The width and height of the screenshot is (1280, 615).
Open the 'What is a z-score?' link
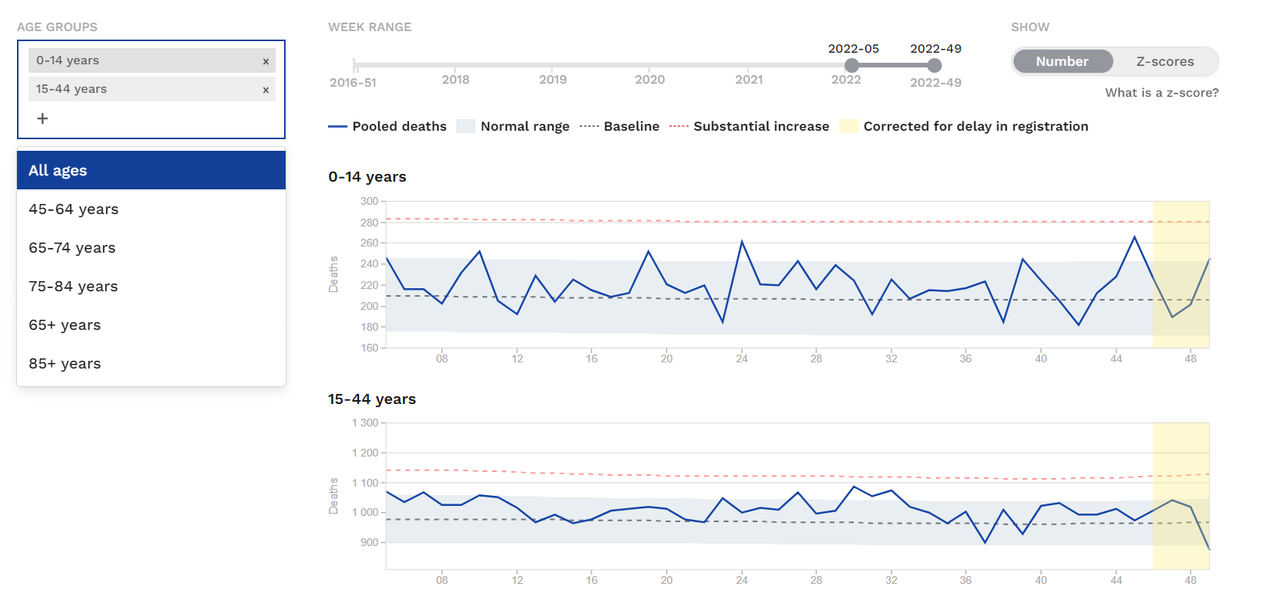click(x=1162, y=93)
